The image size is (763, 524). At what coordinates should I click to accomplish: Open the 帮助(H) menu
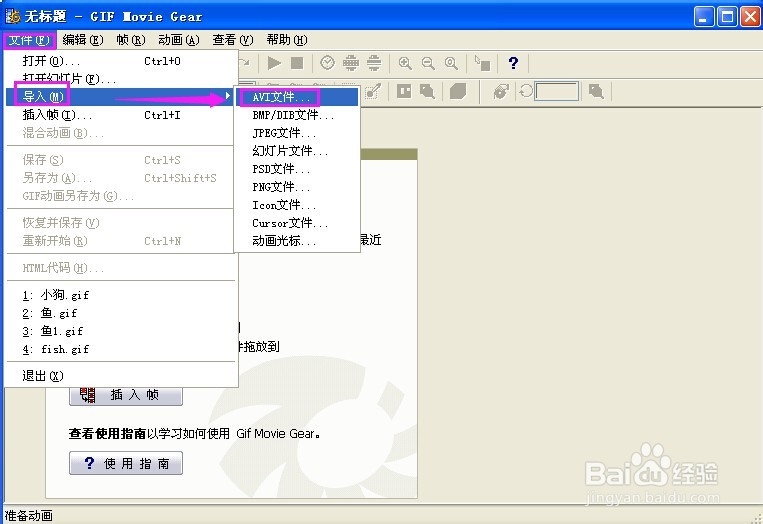click(287, 40)
